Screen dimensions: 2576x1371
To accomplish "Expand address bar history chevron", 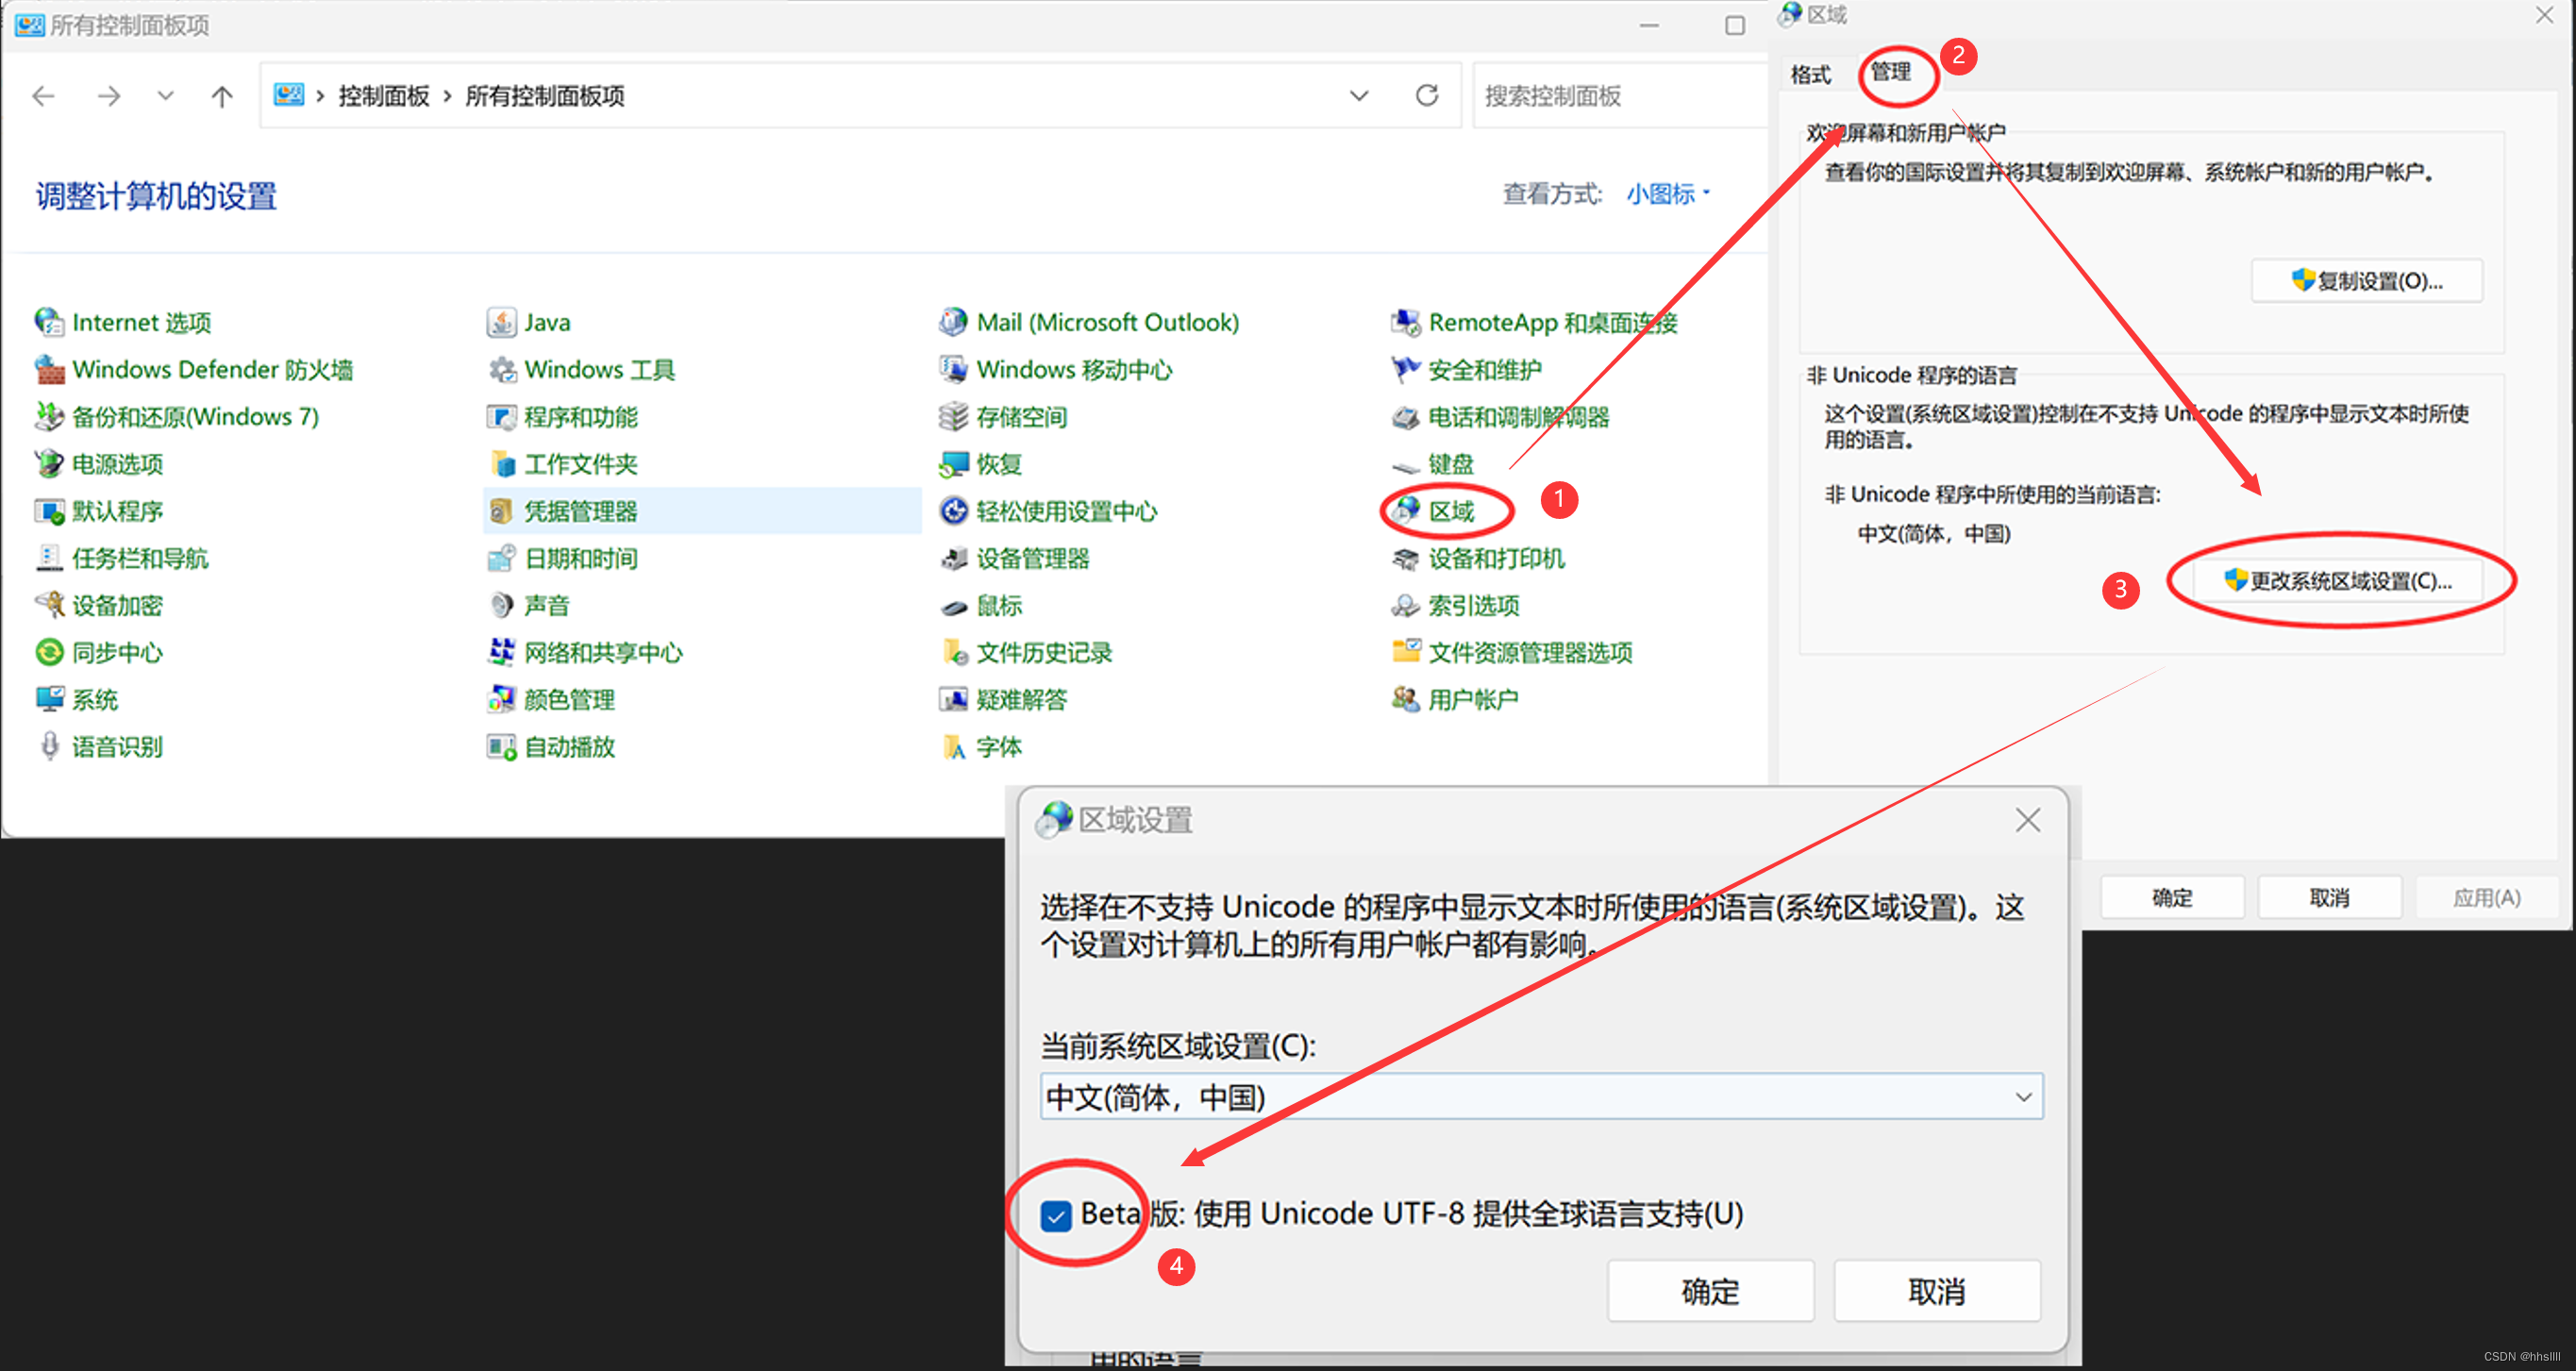I will [x=1359, y=96].
